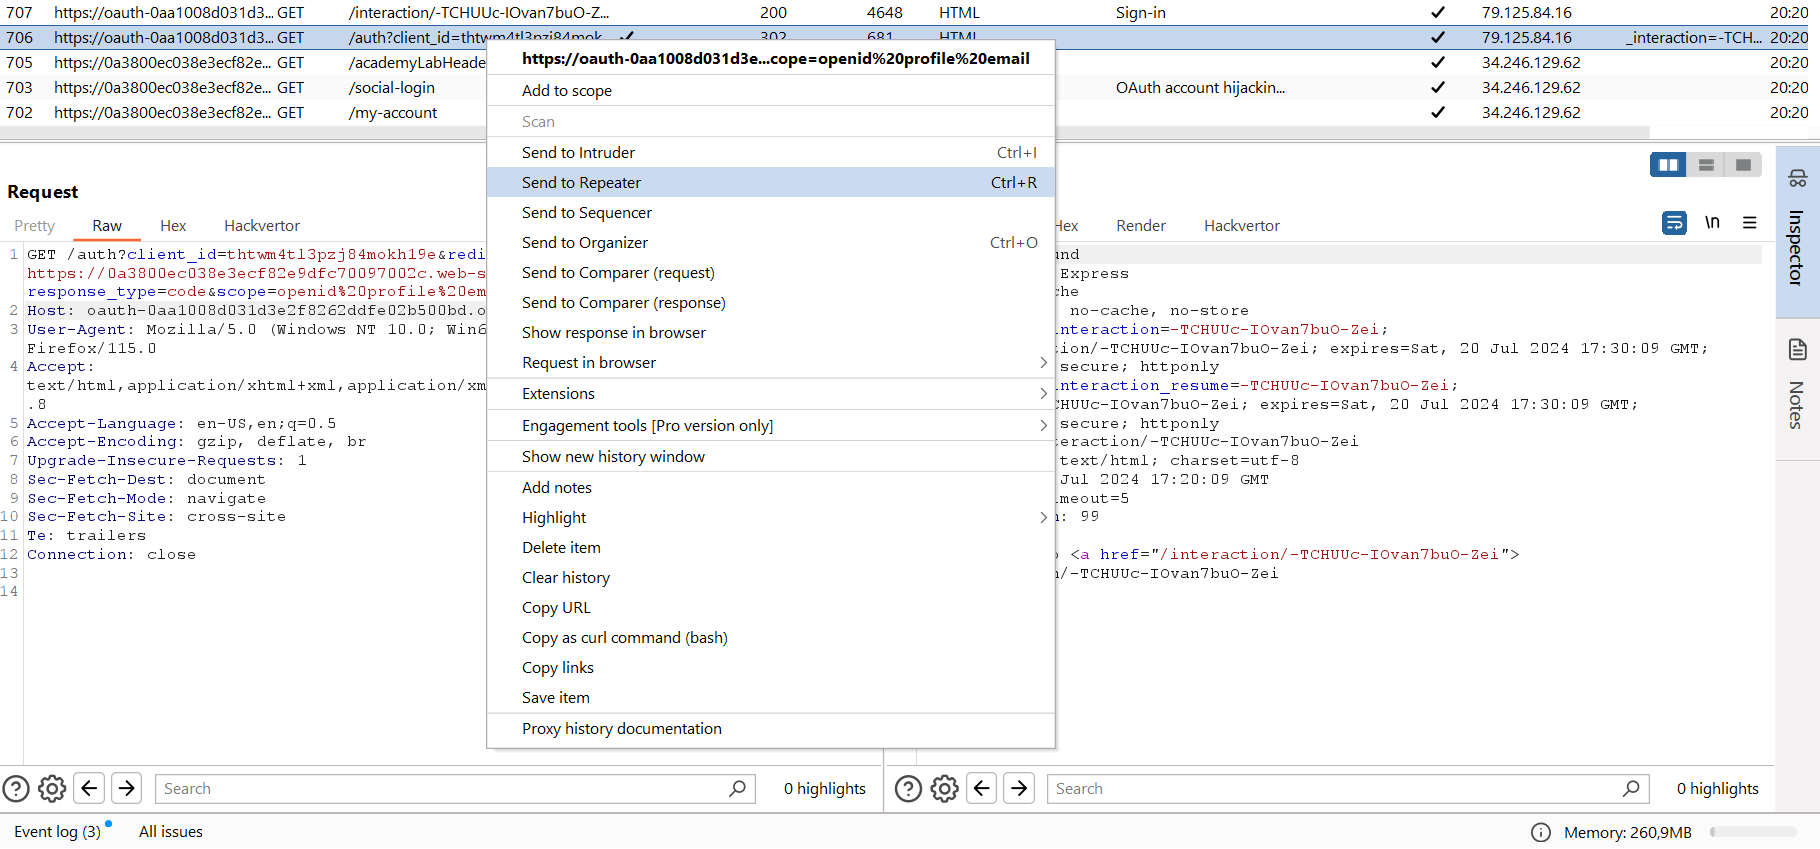Expand Engagement tools submenu
The image size is (1820, 849).
click(770, 426)
